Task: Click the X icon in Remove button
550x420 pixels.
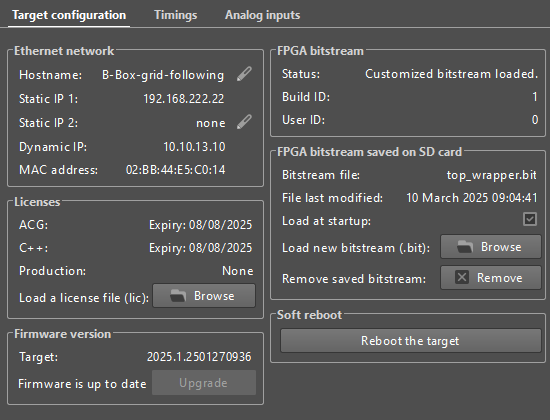Action: 462,278
